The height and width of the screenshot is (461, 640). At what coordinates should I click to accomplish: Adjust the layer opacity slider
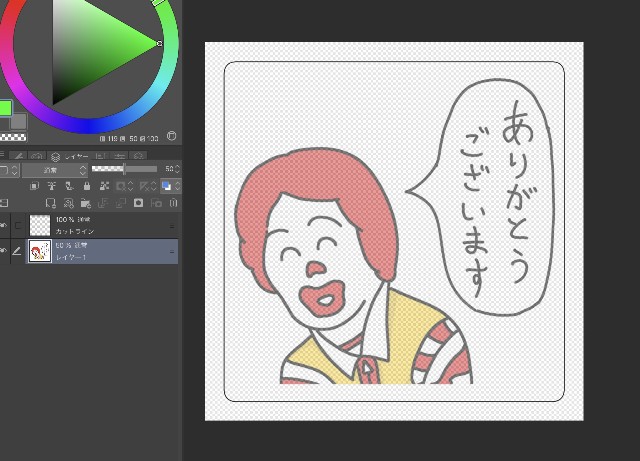[x=124, y=169]
